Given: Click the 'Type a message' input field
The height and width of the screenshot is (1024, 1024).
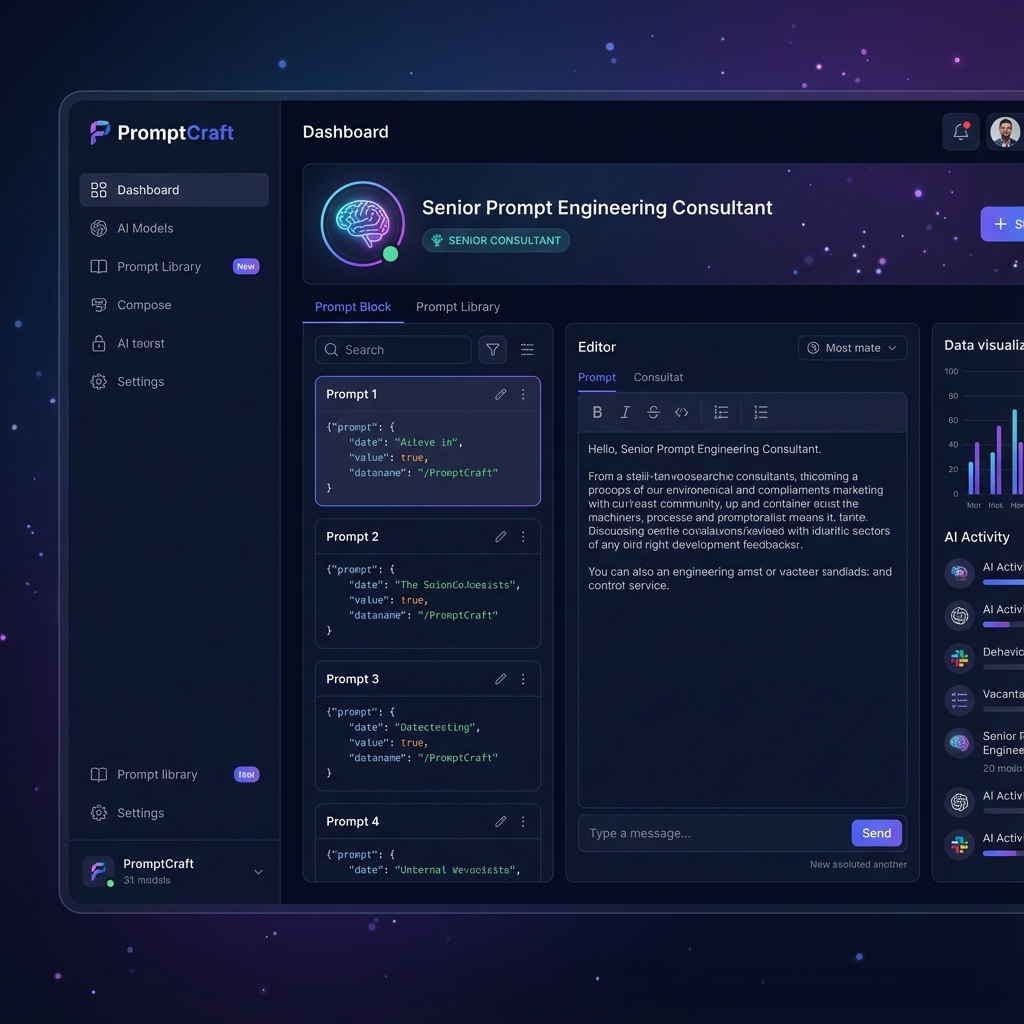Looking at the screenshot, I should [714, 833].
